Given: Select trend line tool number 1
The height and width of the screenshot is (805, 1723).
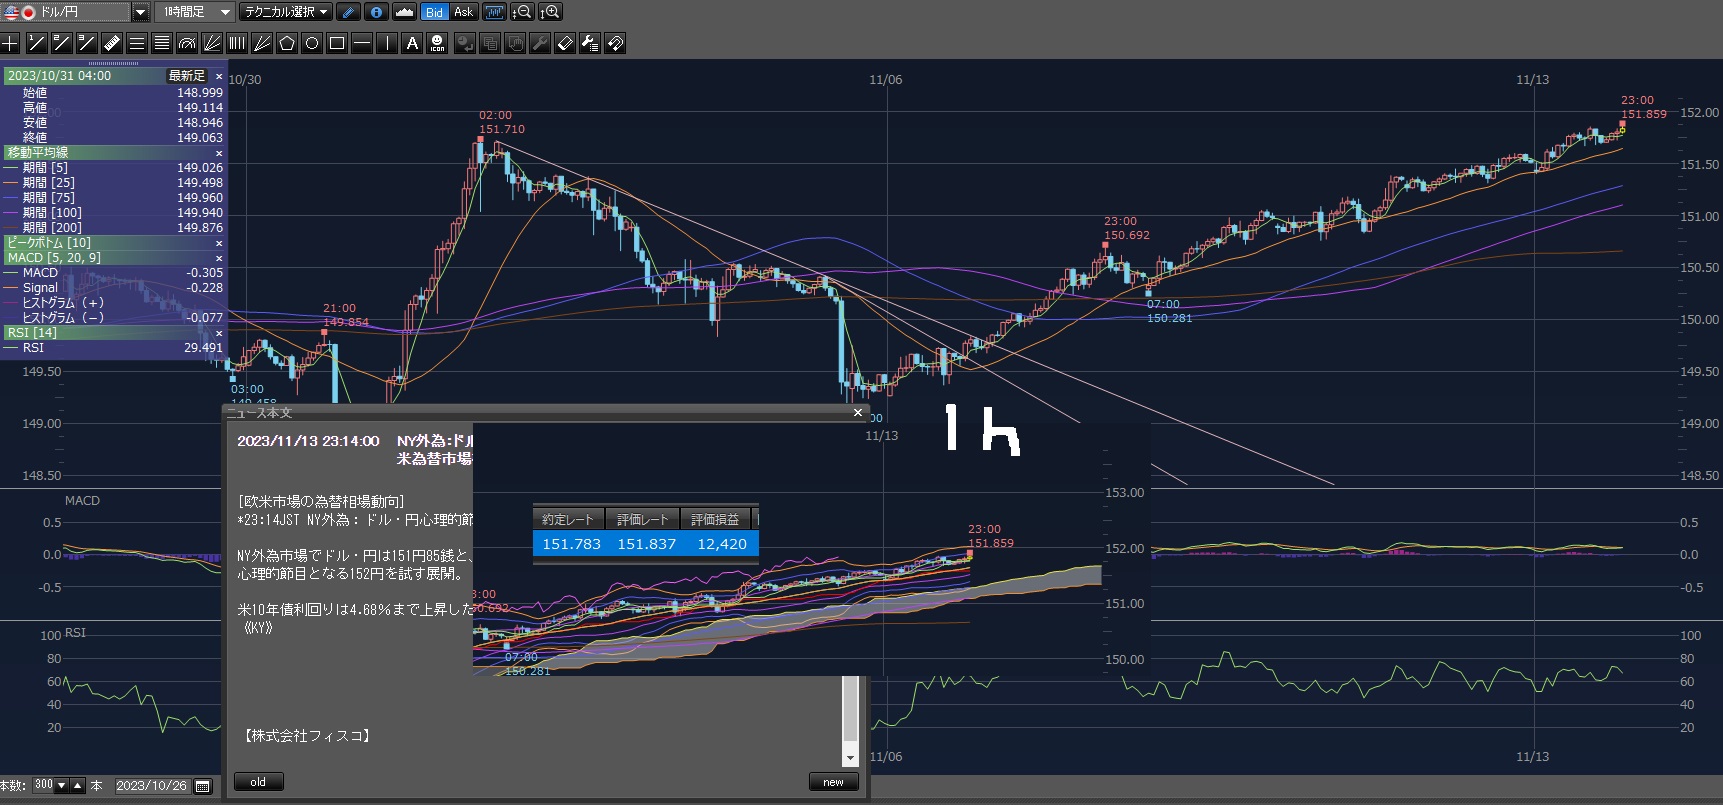Looking at the screenshot, I should 36,43.
